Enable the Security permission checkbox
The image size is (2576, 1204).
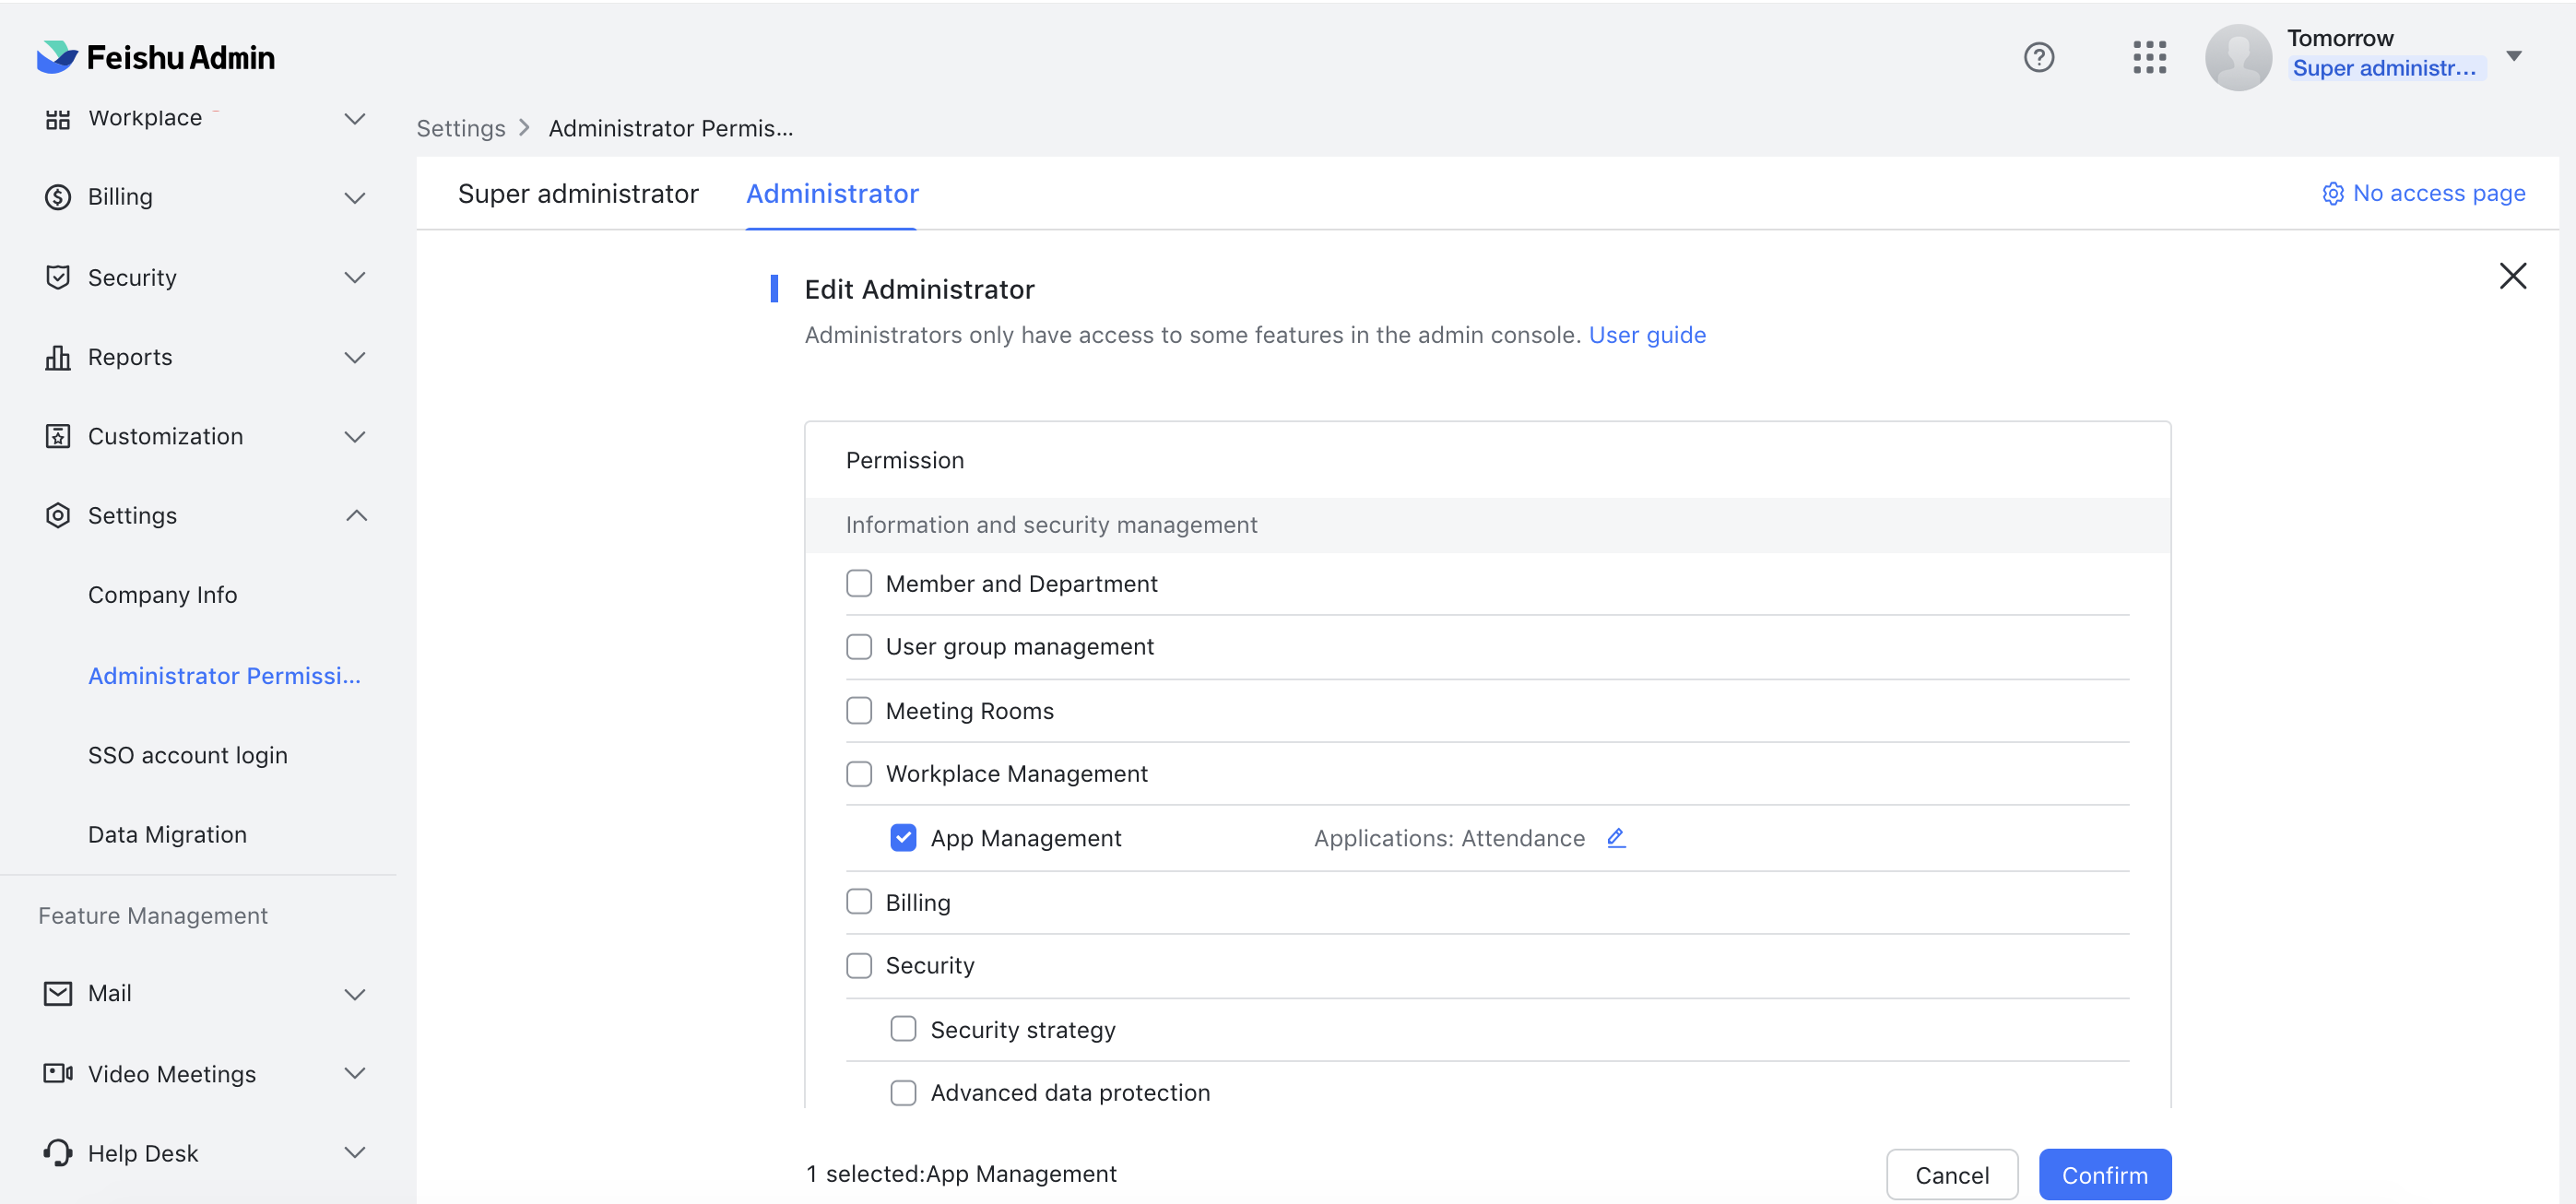[859, 965]
